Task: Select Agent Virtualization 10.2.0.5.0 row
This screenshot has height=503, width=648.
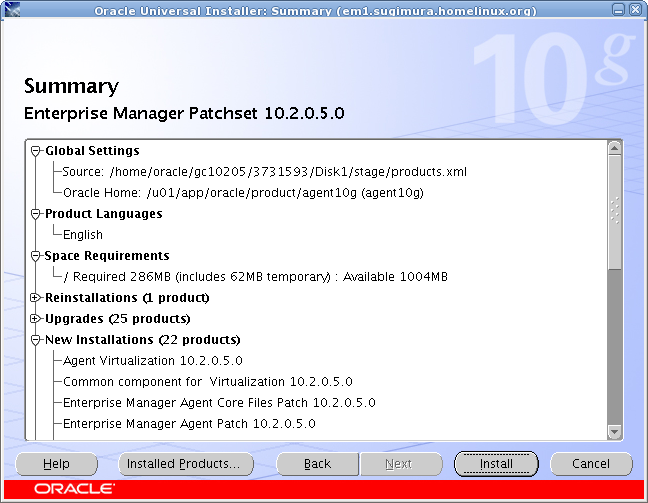Action: pyautogui.click(x=152, y=361)
